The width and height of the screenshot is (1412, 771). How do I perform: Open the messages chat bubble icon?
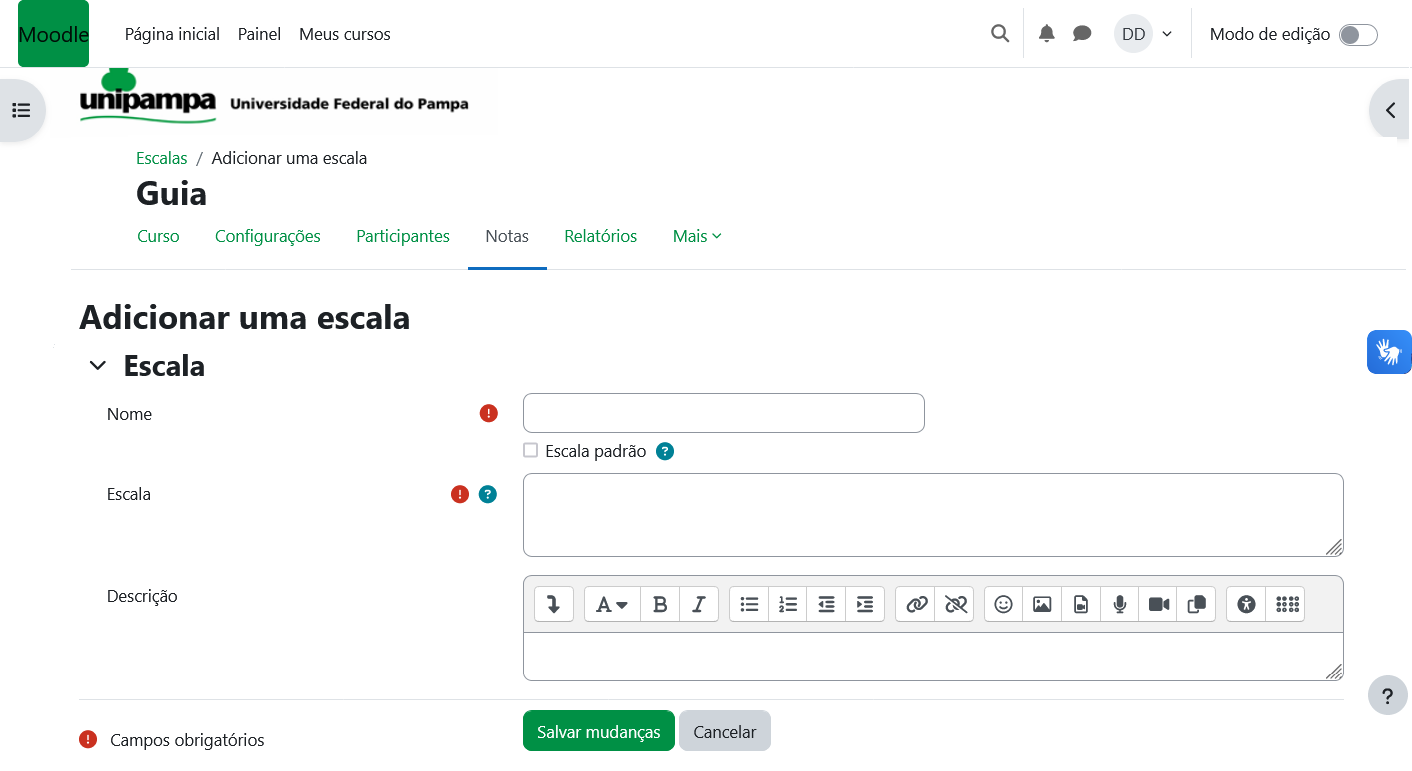click(x=1082, y=34)
